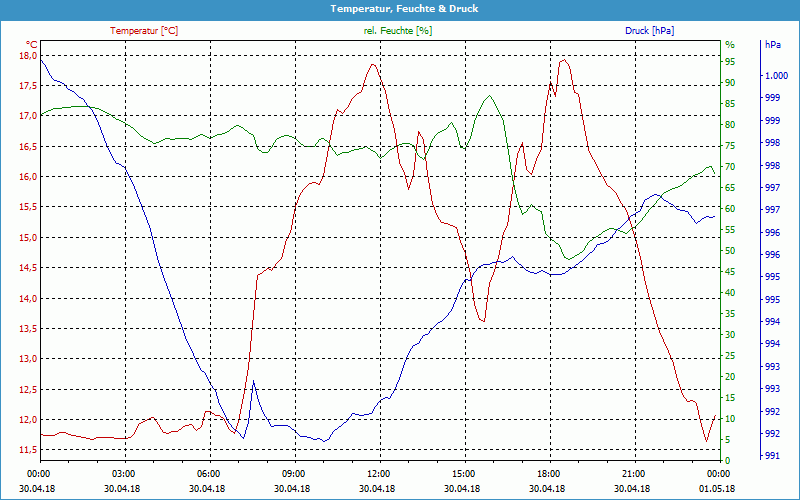Viewport: 800px width, 500px height.
Task: Pick the 21:00 time axis label
Action: pos(633,473)
